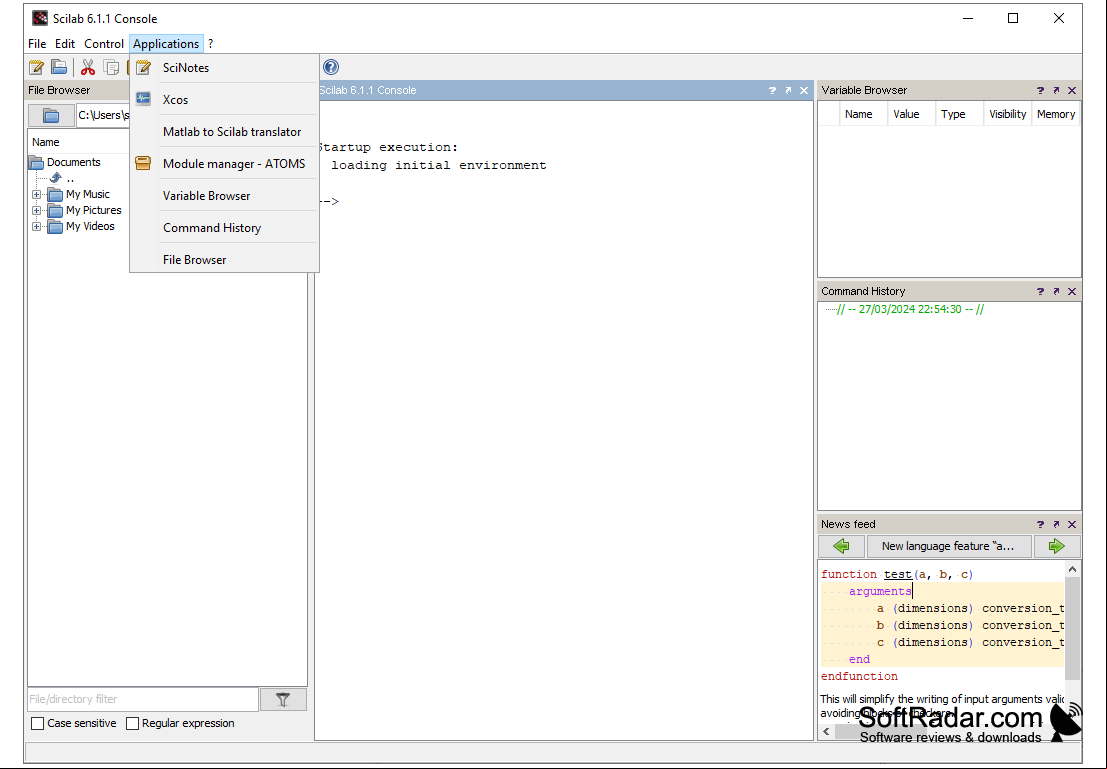Click the 'New language feature' news title button
The height and width of the screenshot is (769, 1107).
pos(948,546)
